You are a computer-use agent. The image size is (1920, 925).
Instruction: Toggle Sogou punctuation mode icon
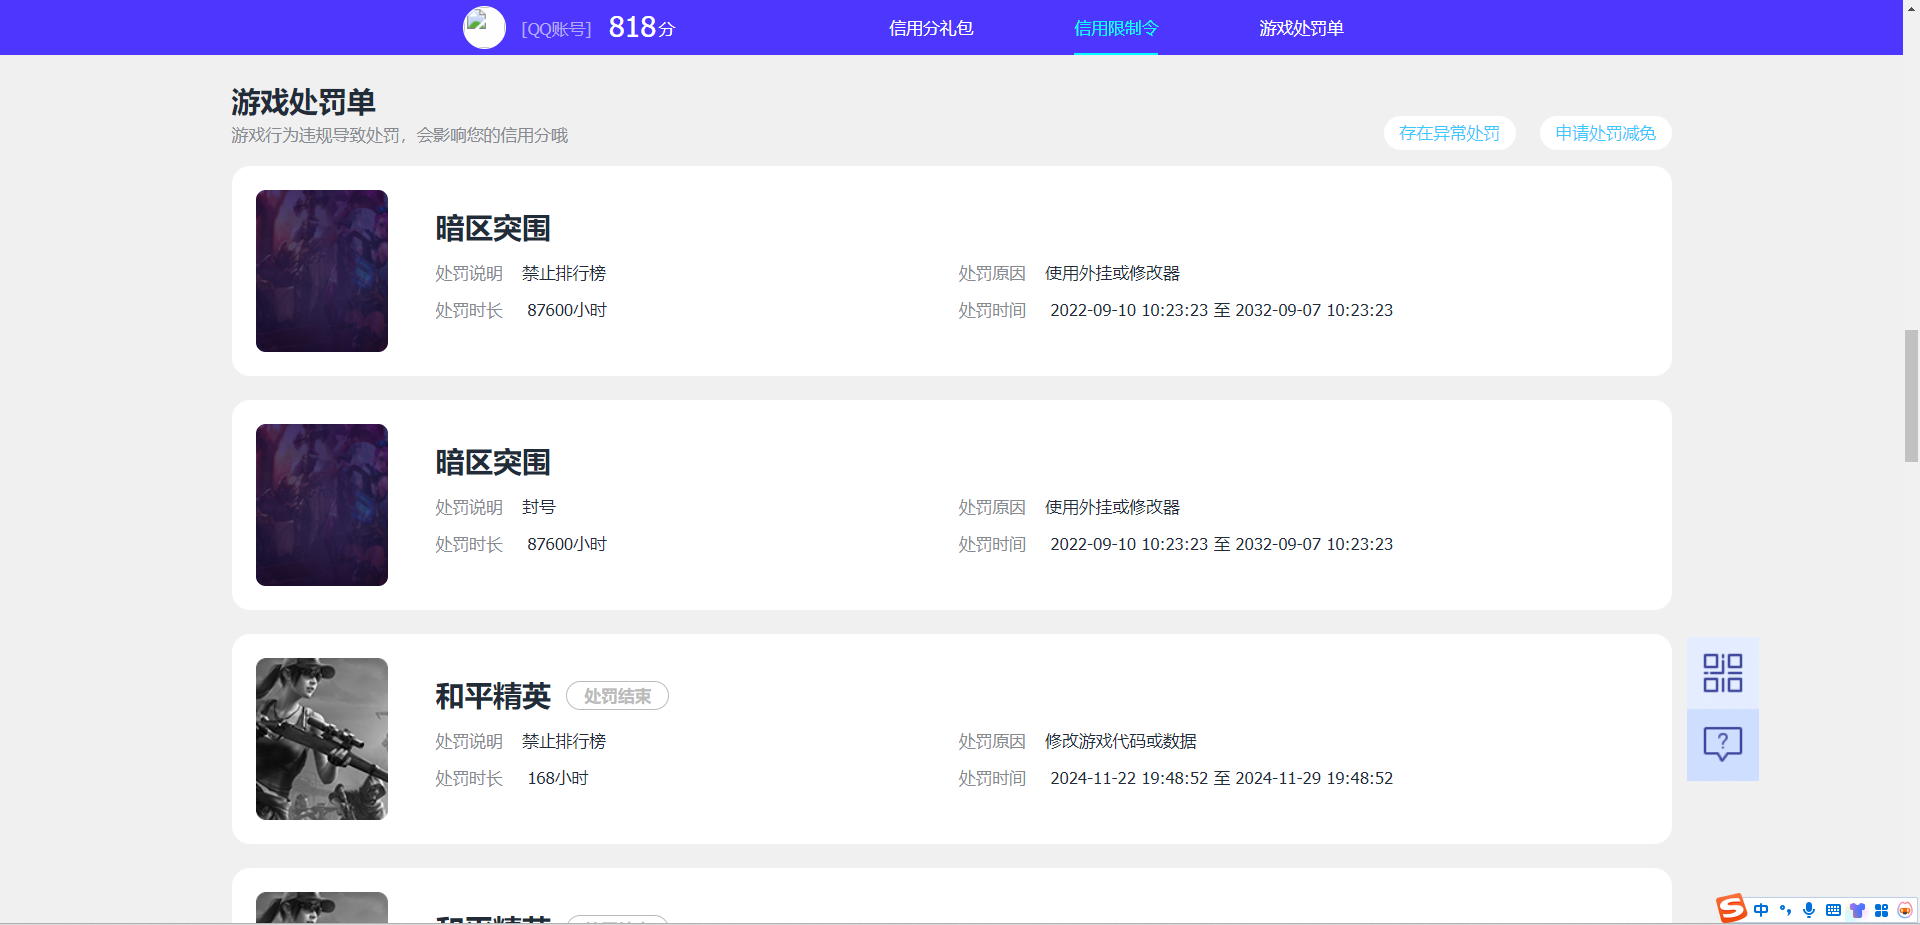pyautogui.click(x=1785, y=910)
